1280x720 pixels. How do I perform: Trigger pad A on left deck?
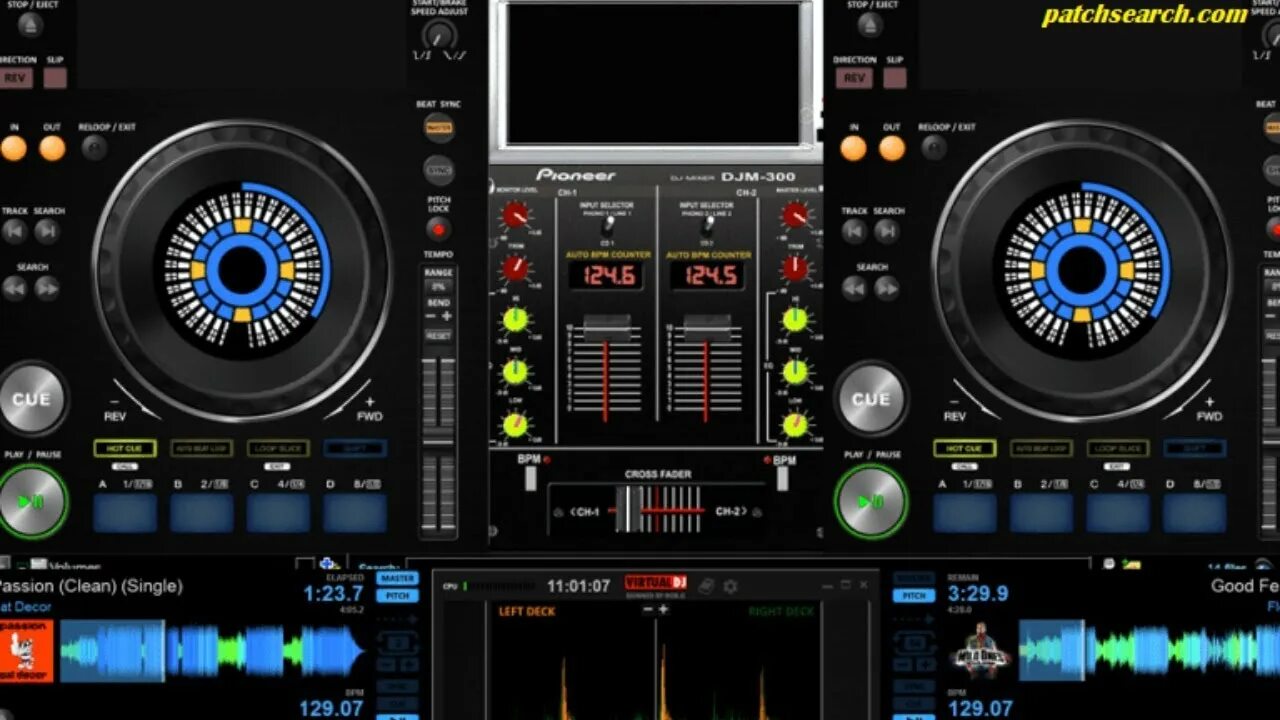point(125,513)
